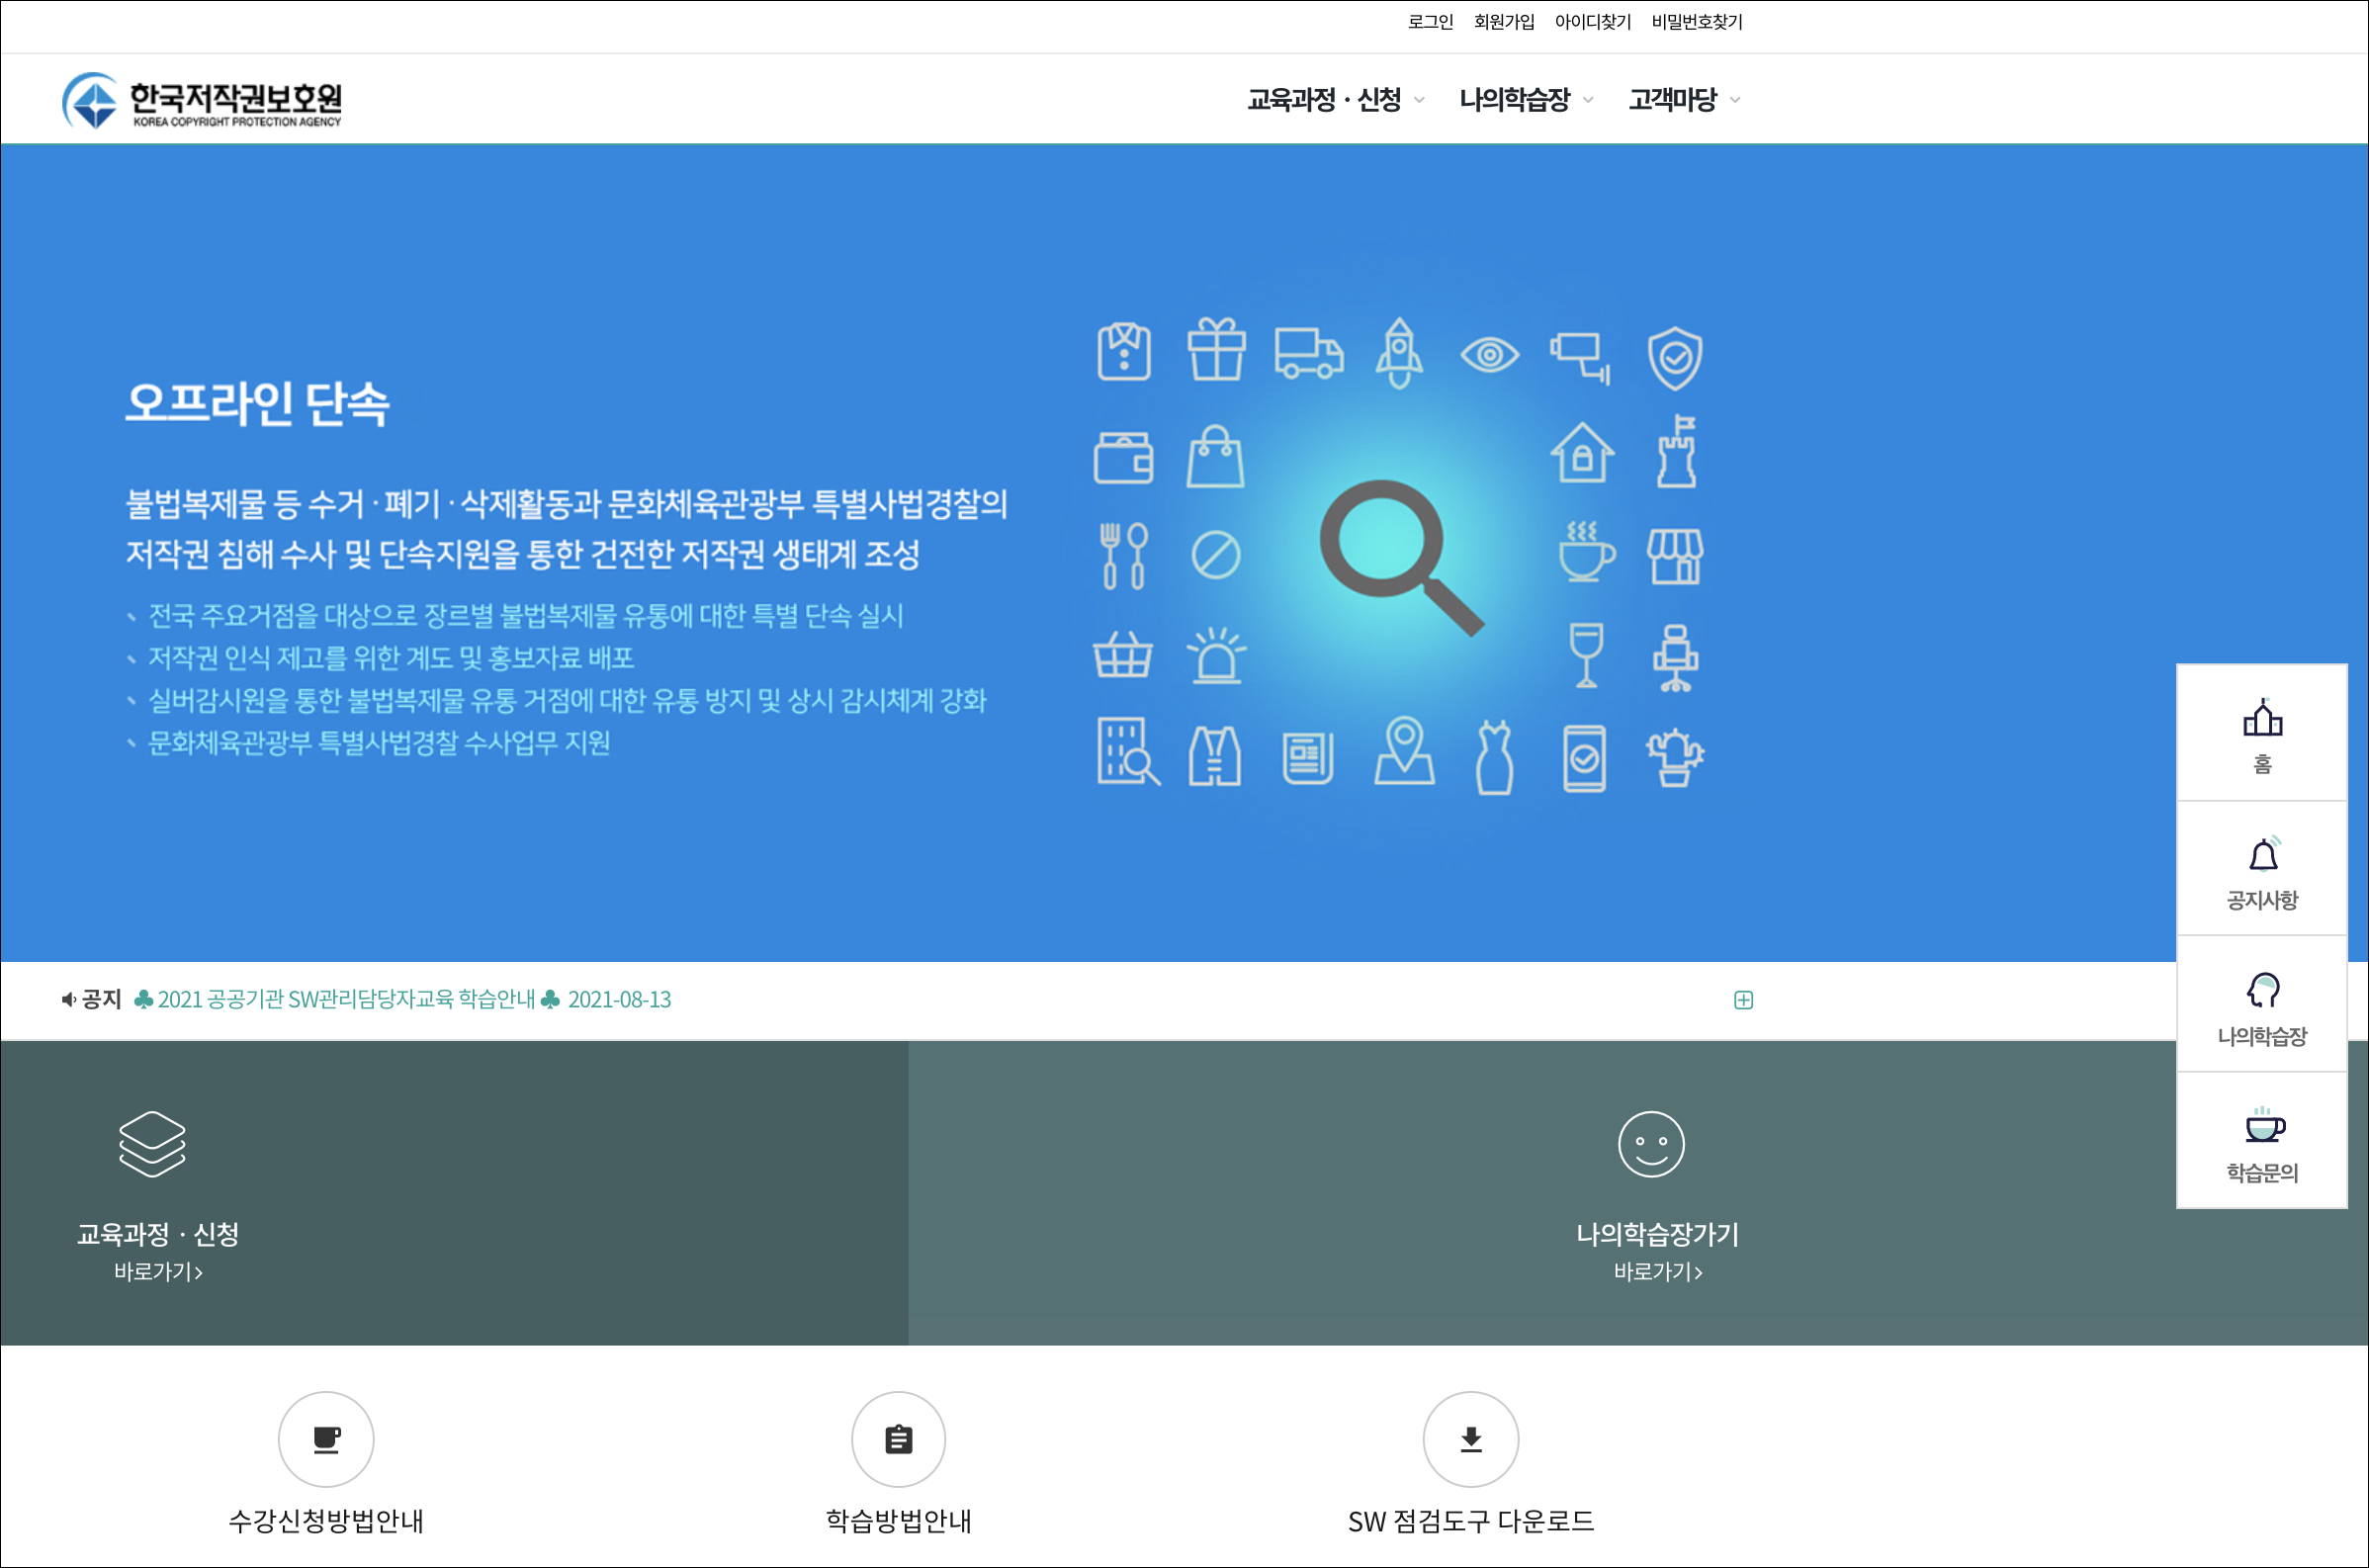This screenshot has height=1568, width=2369.
Task: Click the stacked layers icon above 교육과정 신청
Action: tap(152, 1143)
